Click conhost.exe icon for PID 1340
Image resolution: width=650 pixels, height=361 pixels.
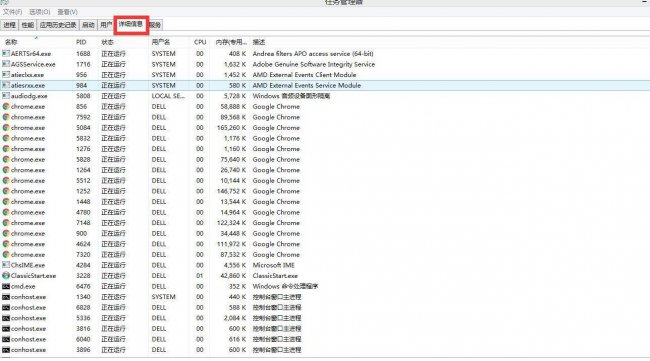click(6, 297)
